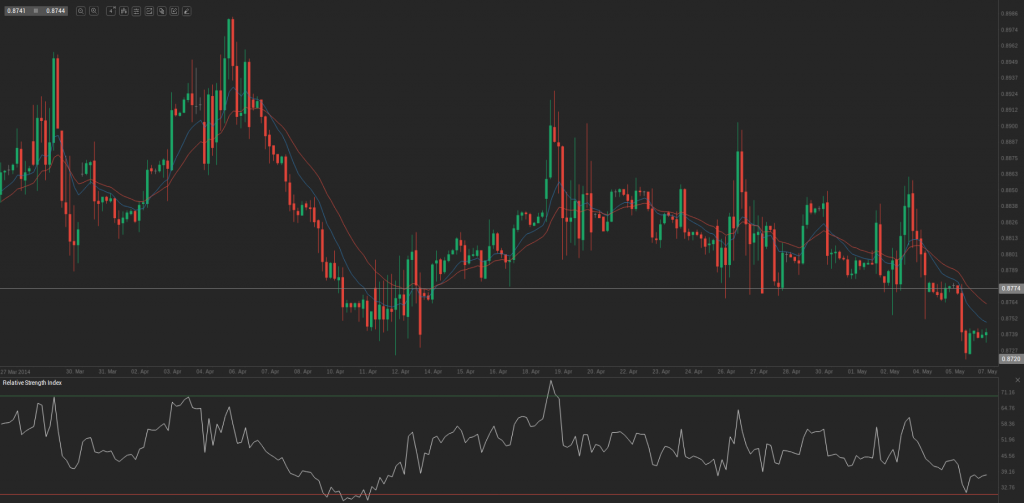The height and width of the screenshot is (503, 1024).
Task: Open the indicators settings sliders icon
Action: [x=136, y=11]
